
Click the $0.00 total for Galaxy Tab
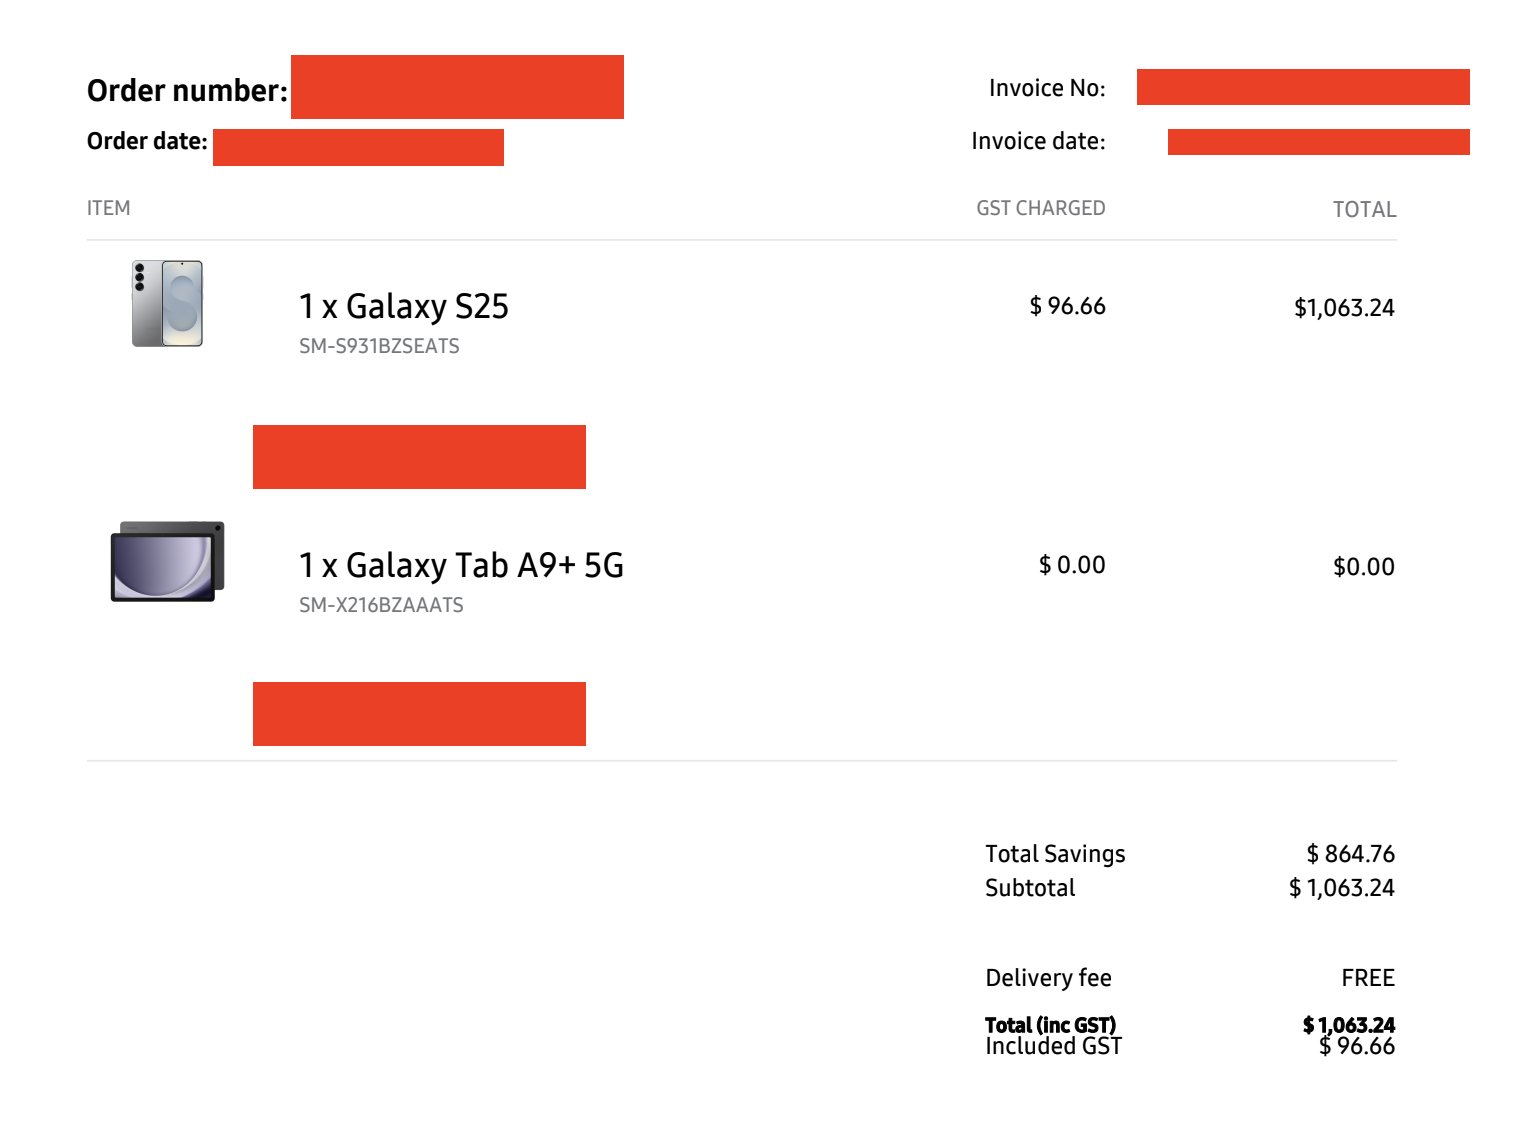(x=1363, y=567)
